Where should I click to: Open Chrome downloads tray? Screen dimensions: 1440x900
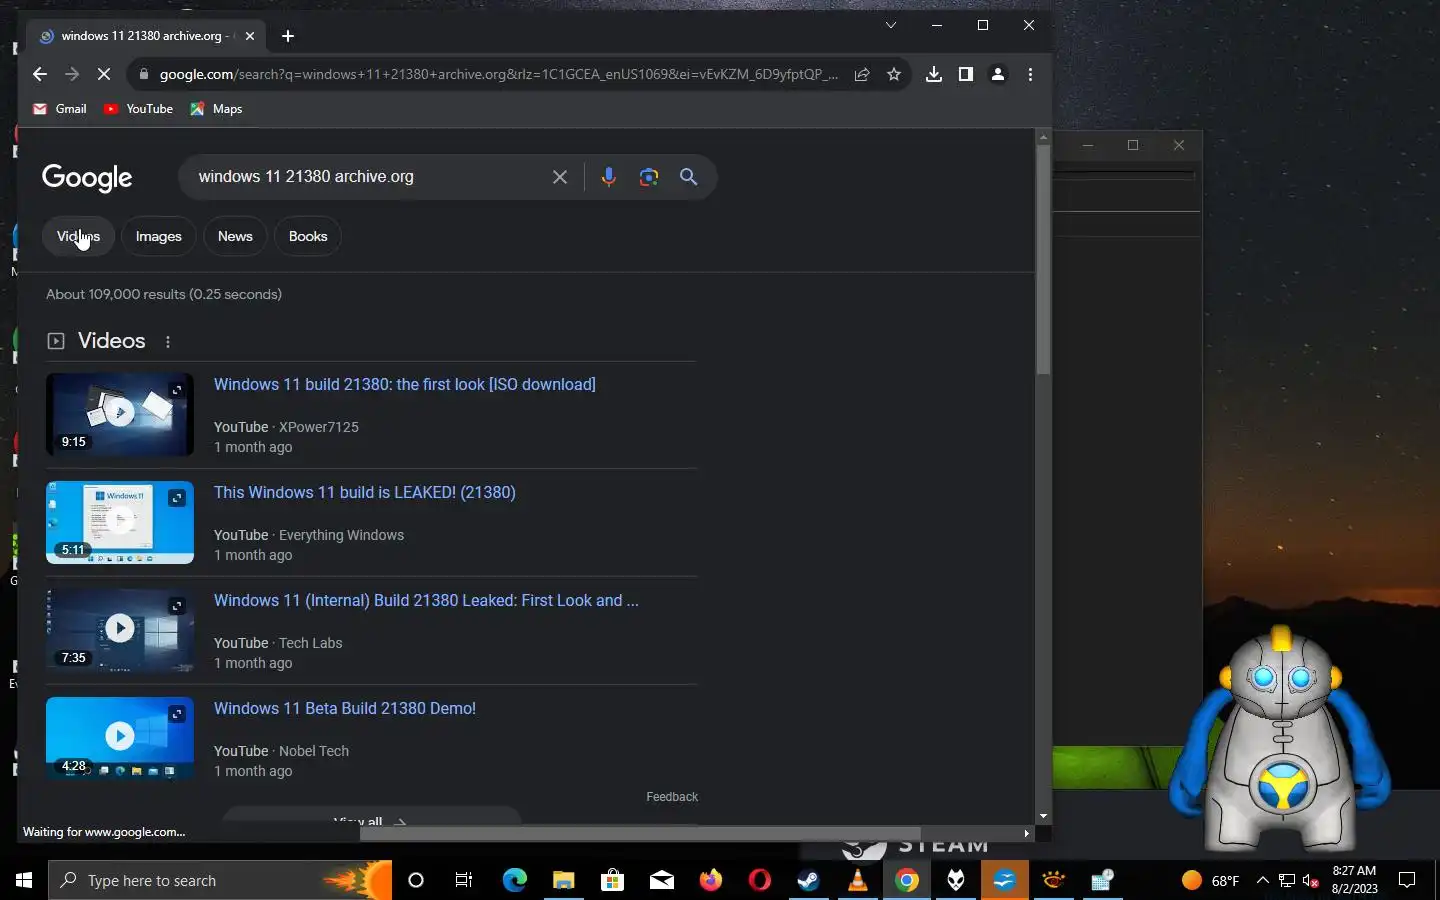933,74
